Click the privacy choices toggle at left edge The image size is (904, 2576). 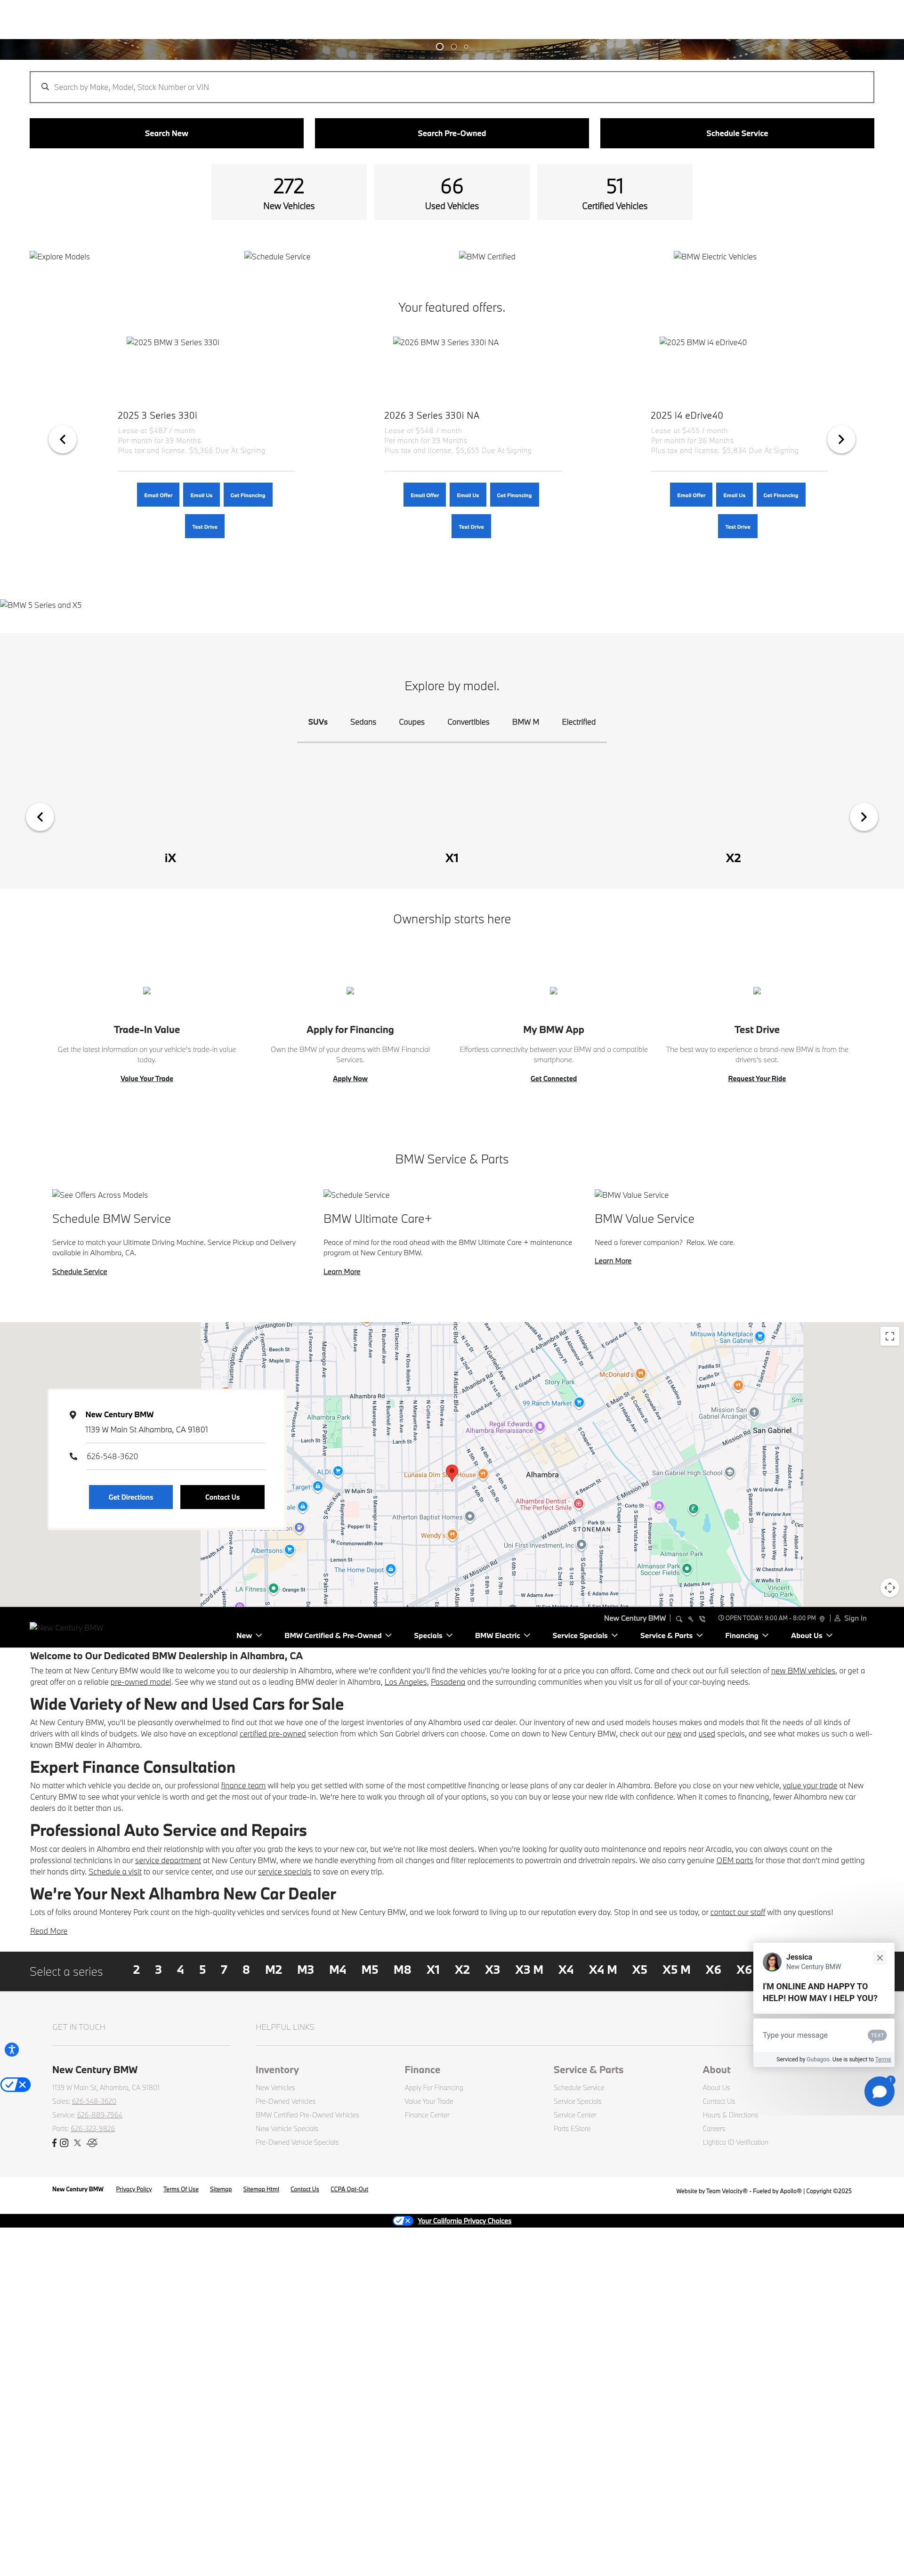click(x=15, y=2084)
